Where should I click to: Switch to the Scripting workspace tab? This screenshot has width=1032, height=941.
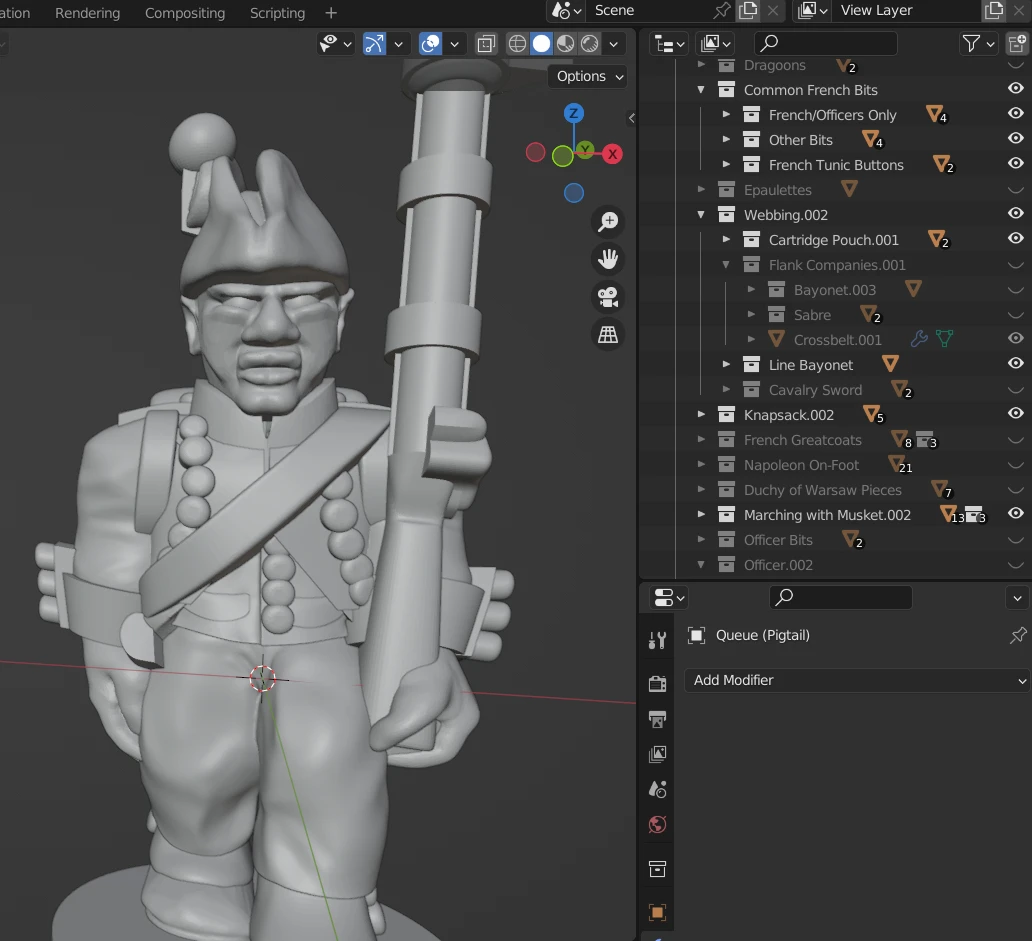(277, 13)
